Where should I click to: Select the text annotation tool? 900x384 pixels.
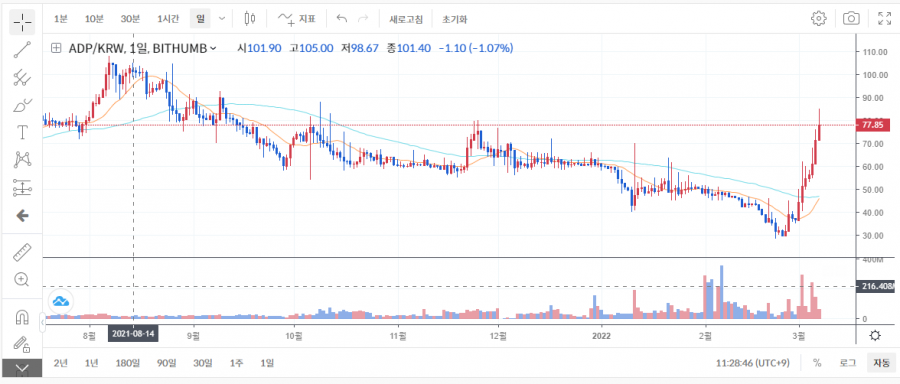(22, 133)
